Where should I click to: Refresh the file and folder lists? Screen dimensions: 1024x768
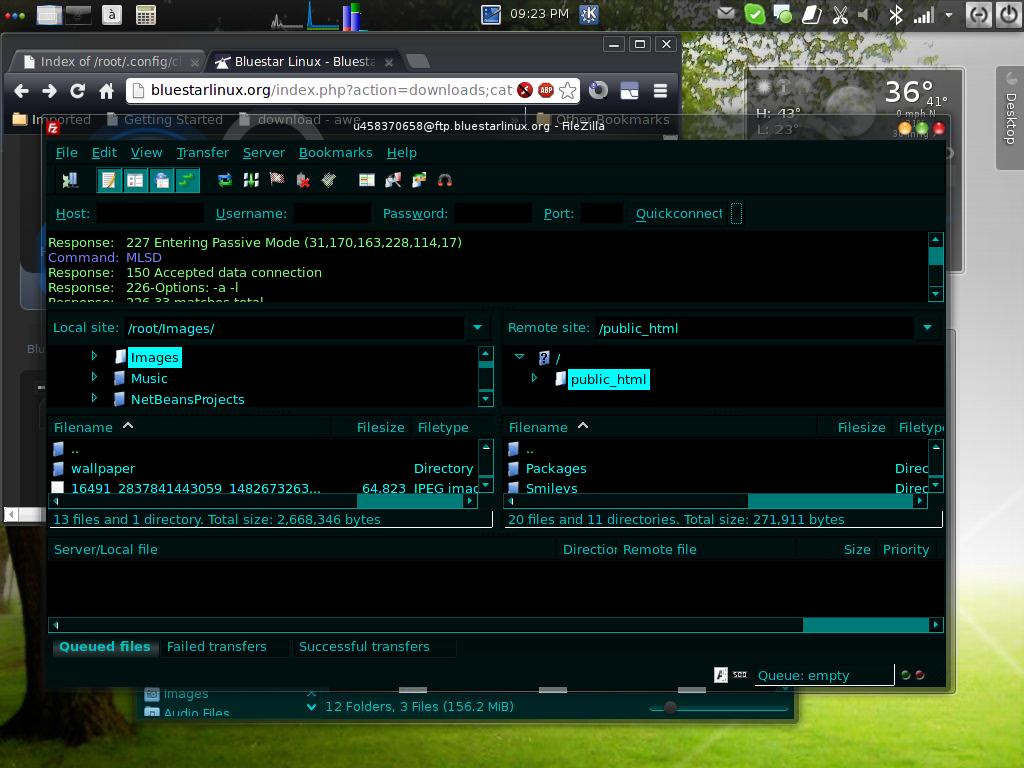click(225, 180)
